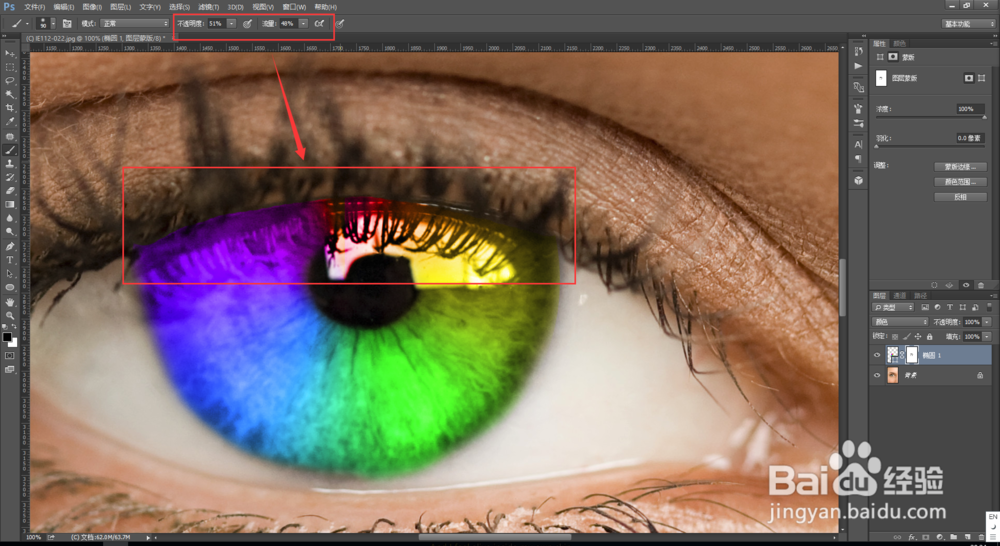The image size is (1000, 546).
Task: Select the Pen tool
Action: pyautogui.click(x=10, y=246)
